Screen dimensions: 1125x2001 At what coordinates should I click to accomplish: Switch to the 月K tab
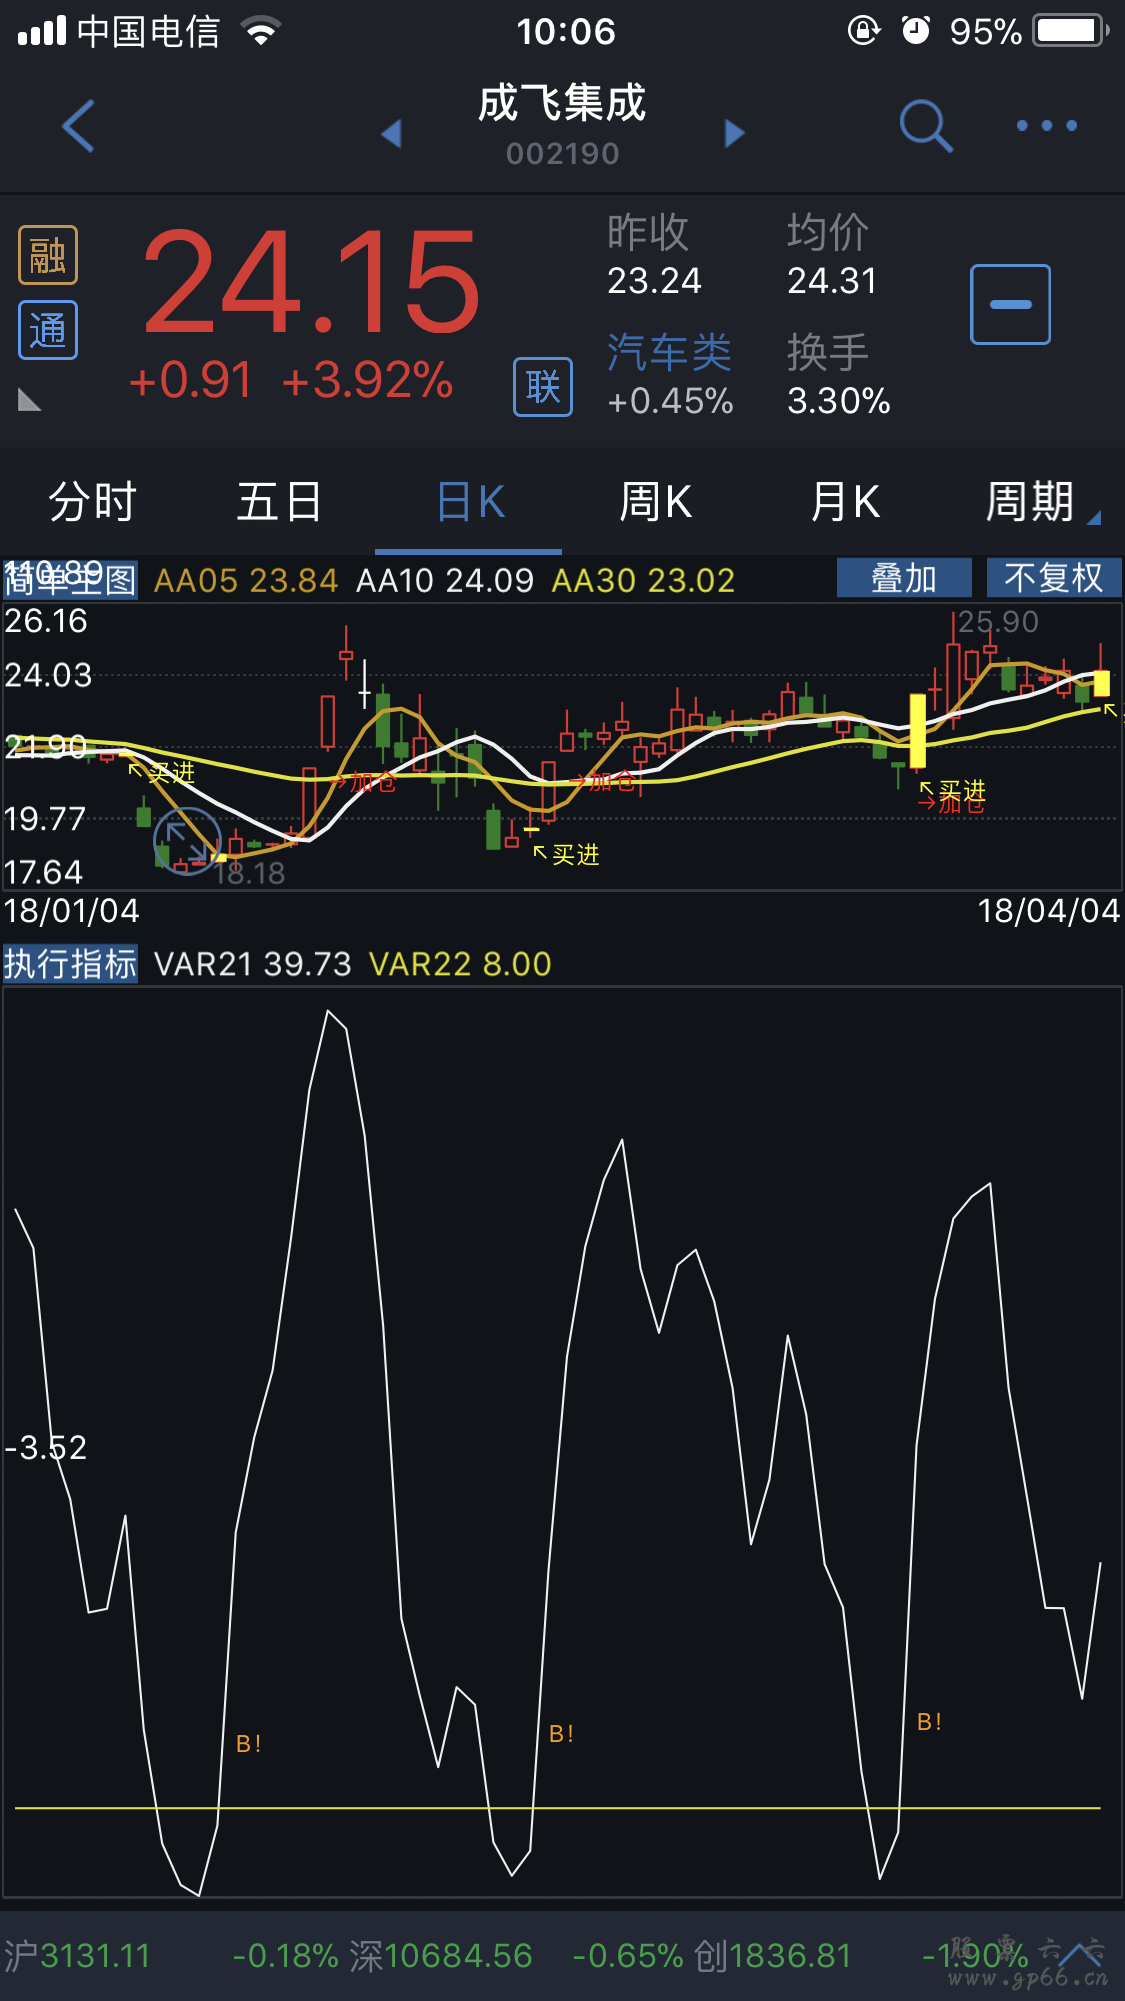[845, 502]
